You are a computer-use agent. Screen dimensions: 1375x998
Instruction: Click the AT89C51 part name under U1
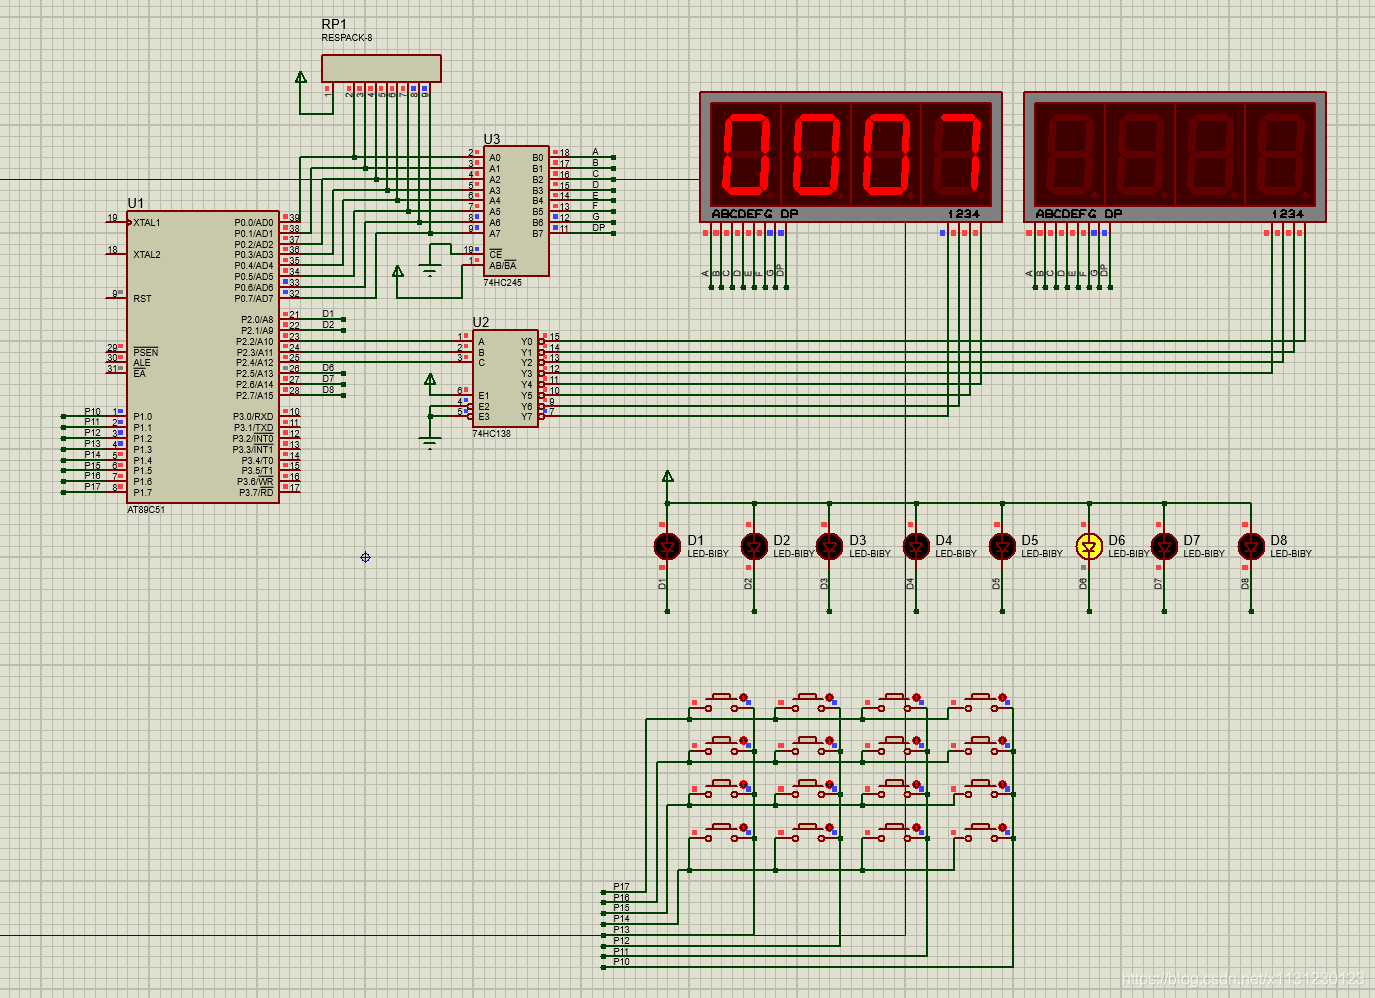click(146, 510)
